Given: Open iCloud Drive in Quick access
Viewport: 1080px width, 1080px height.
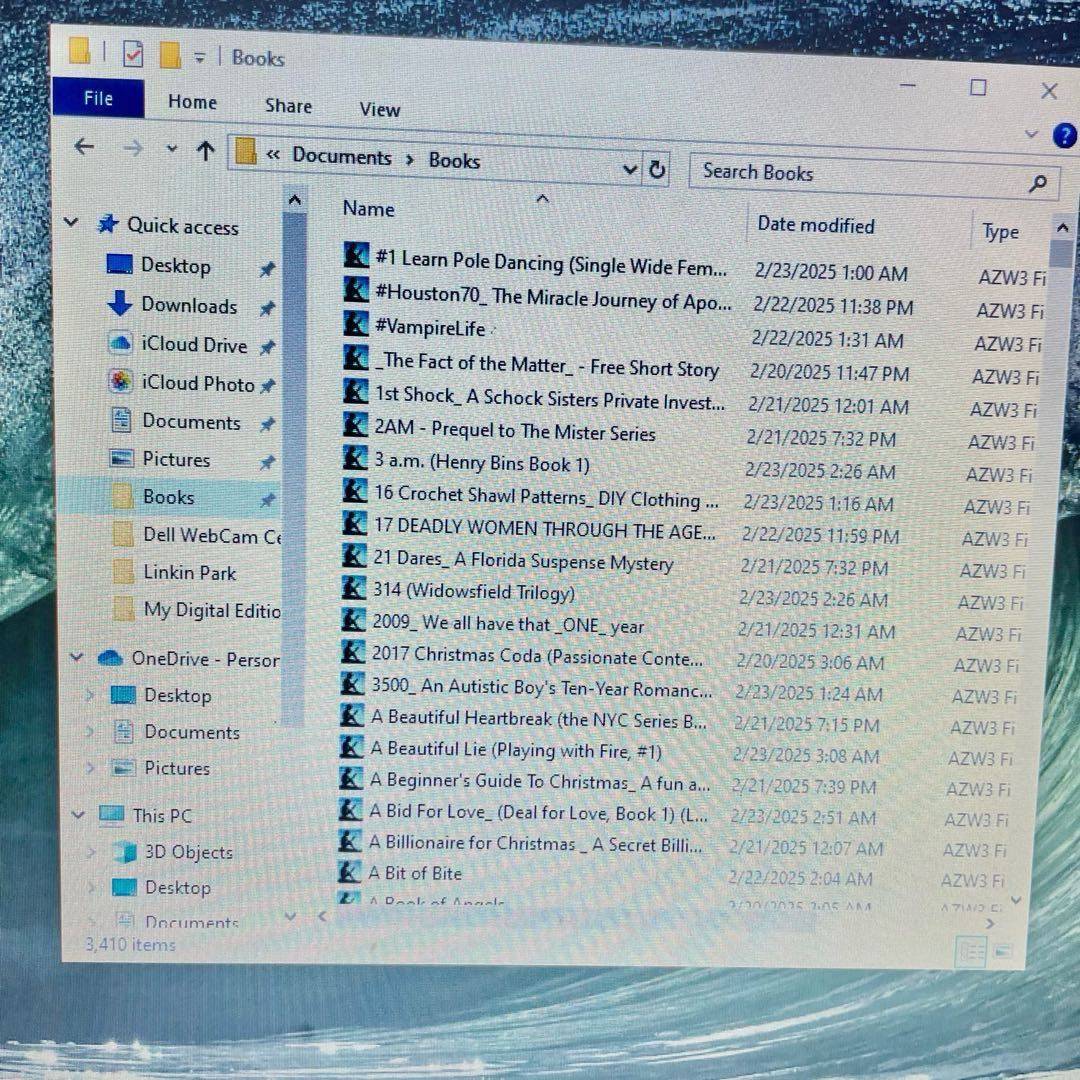Looking at the screenshot, I should [x=193, y=345].
